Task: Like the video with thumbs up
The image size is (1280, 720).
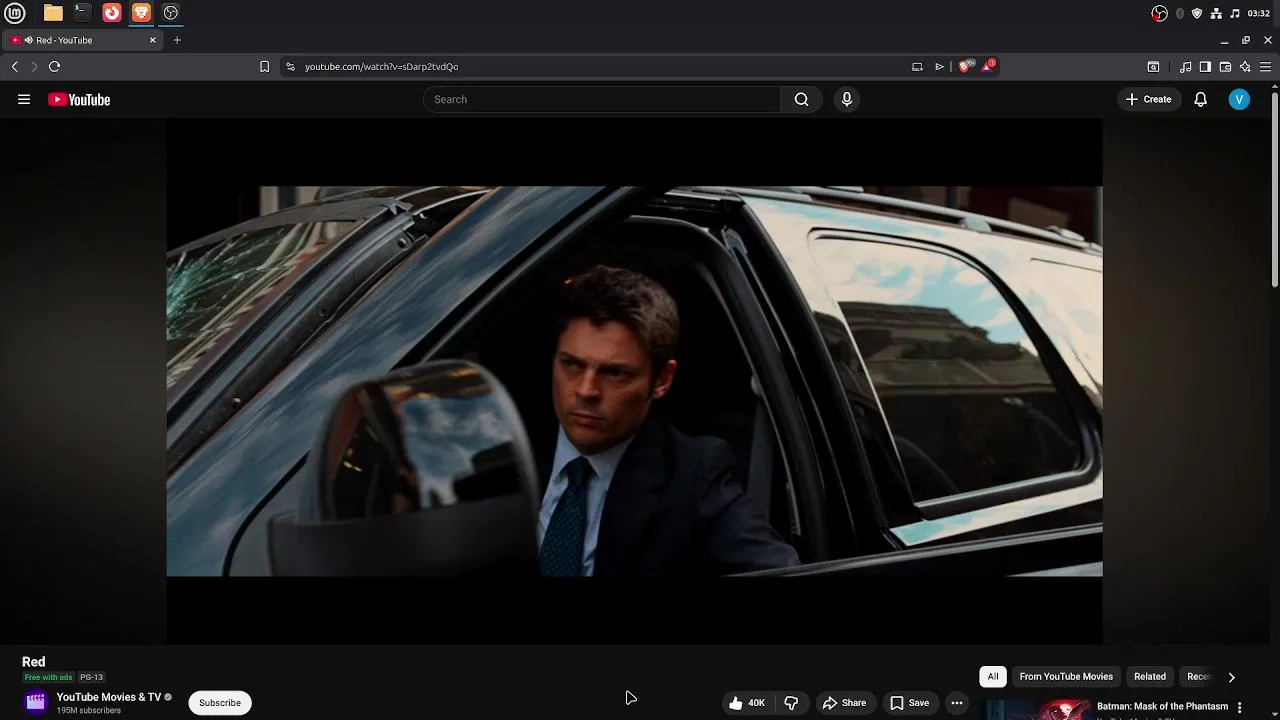Action: (747, 703)
